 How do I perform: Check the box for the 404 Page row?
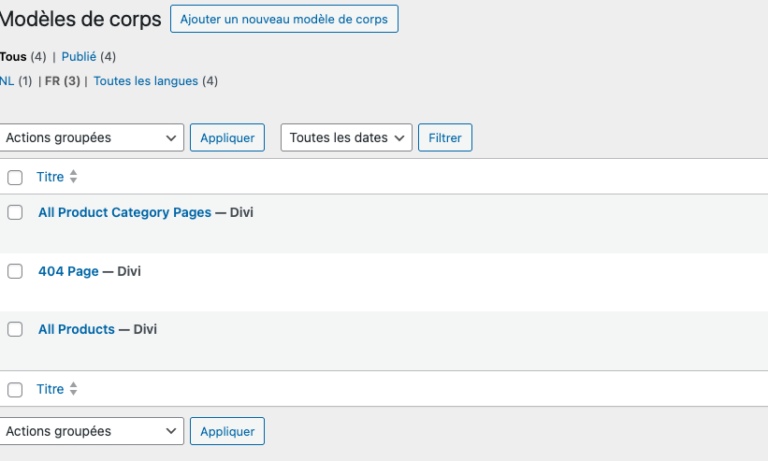click(15, 271)
